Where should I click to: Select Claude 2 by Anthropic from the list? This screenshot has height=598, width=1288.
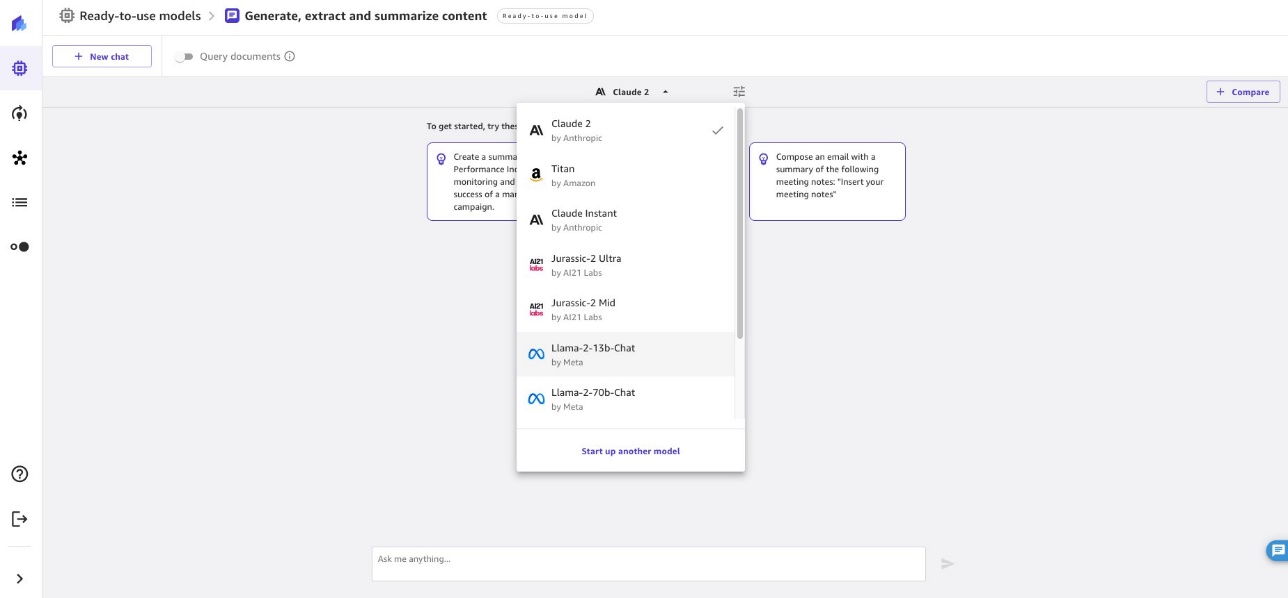(626, 130)
